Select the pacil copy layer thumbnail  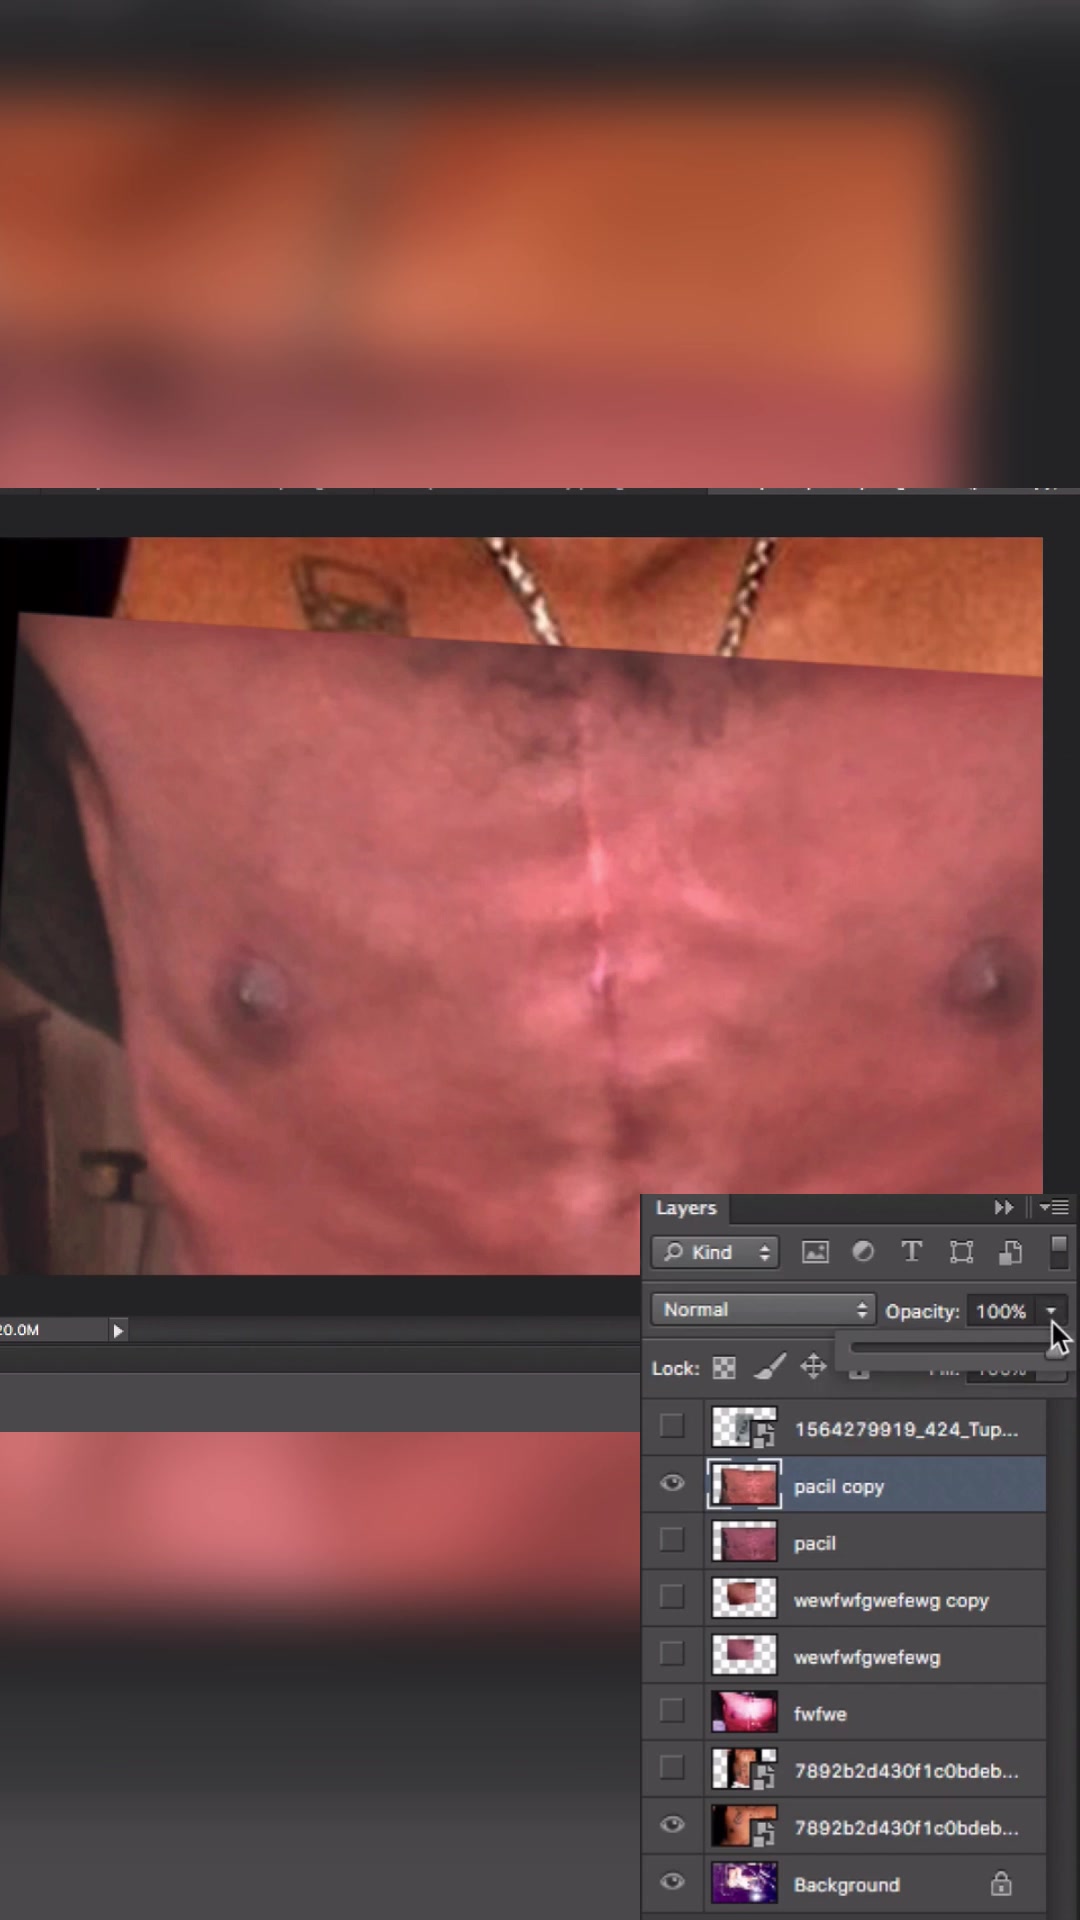[x=744, y=1485]
